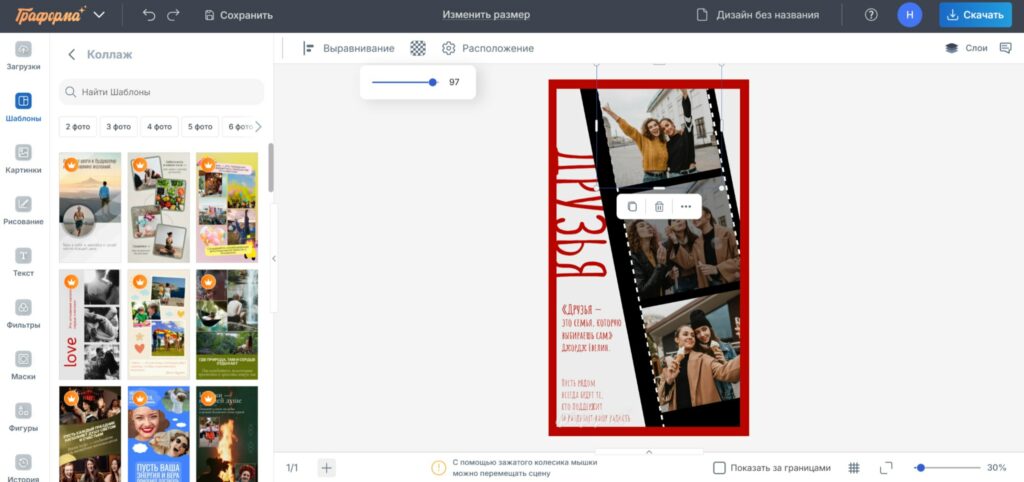Screen dimensions: 1024x482
Task: Click the search magnifier icon
Action: coord(71,92)
